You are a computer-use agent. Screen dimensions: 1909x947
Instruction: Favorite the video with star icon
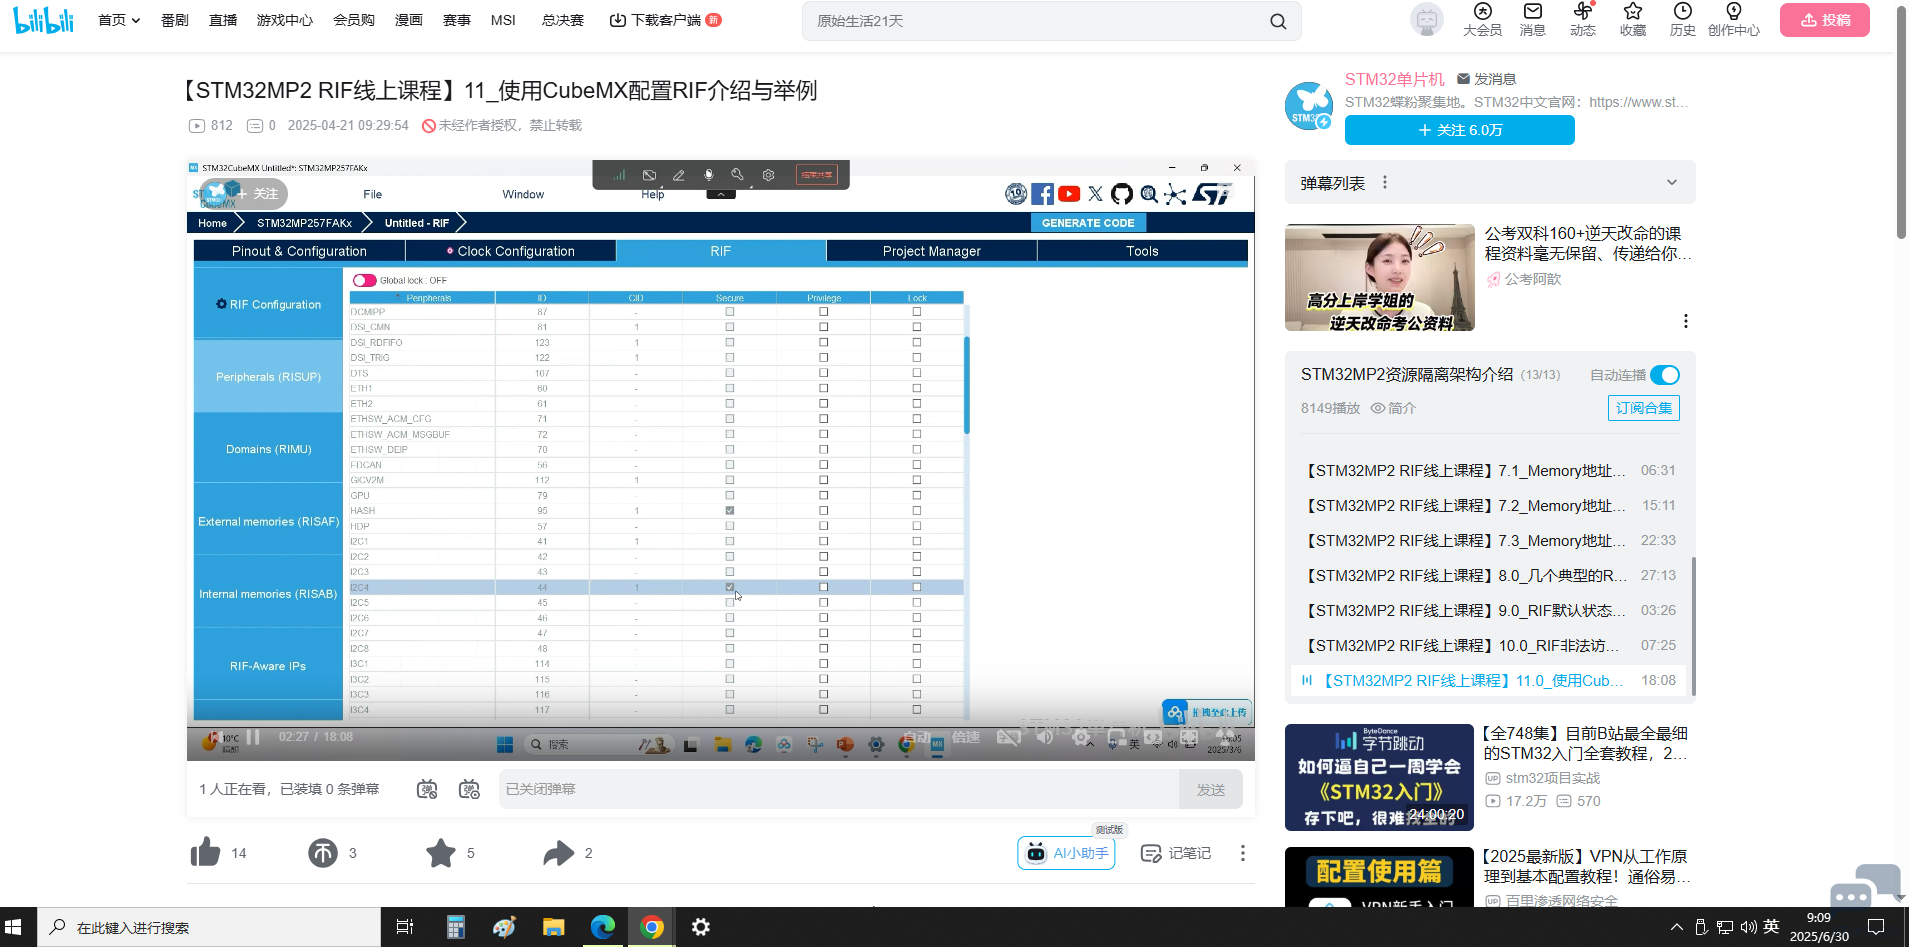pos(440,853)
